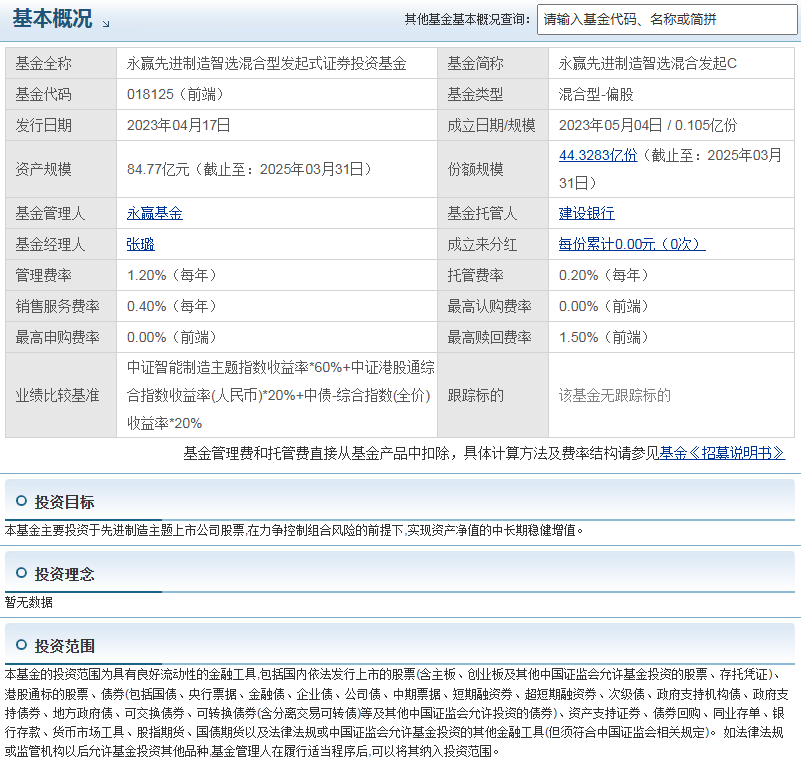The image size is (801, 762).
Task: Click the 资产规模 label cell
Action: pyautogui.click(x=61, y=169)
